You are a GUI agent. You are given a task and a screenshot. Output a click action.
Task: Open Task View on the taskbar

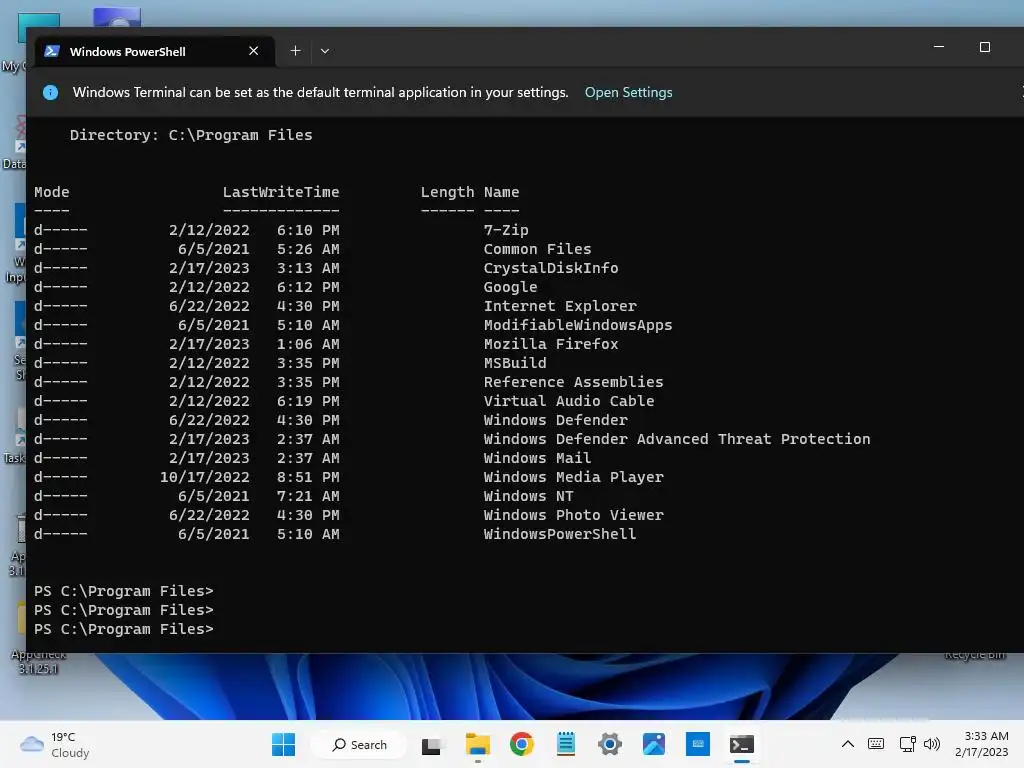tap(431, 744)
